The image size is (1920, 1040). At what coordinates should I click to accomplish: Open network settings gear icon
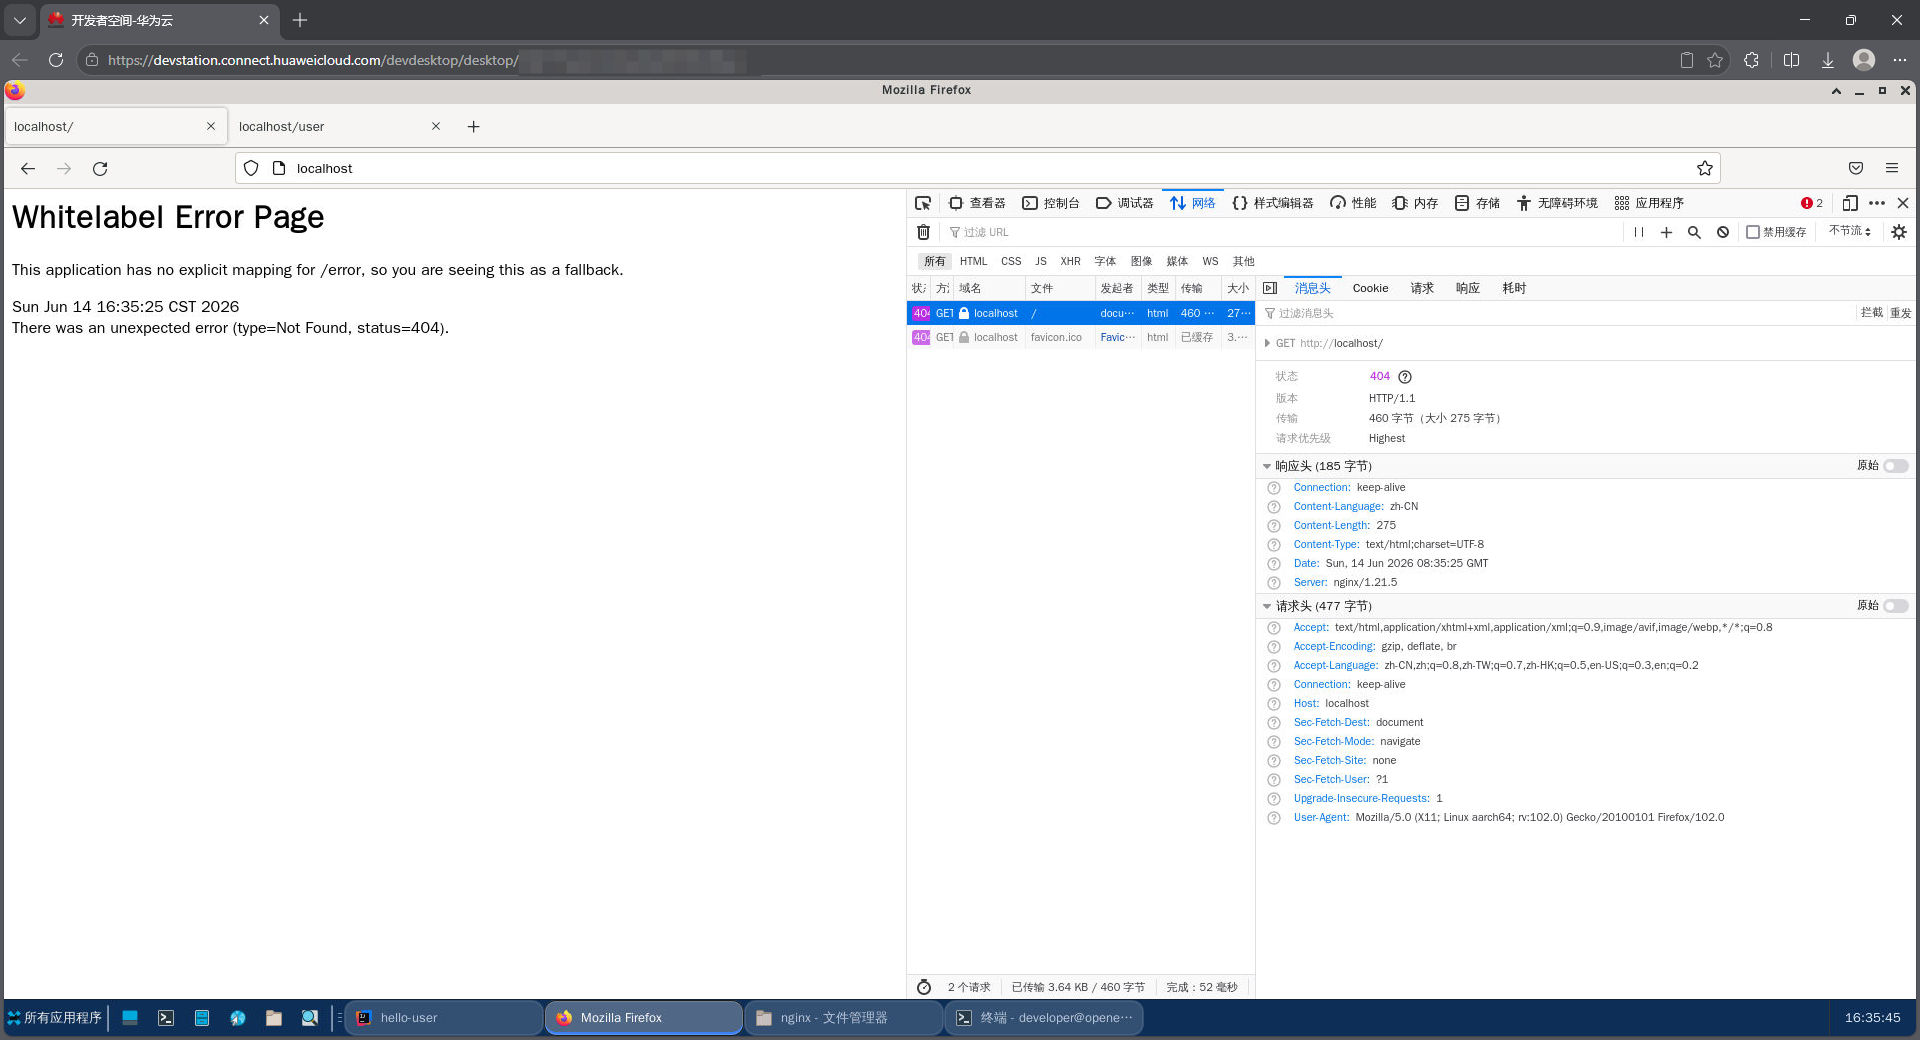coord(1898,232)
